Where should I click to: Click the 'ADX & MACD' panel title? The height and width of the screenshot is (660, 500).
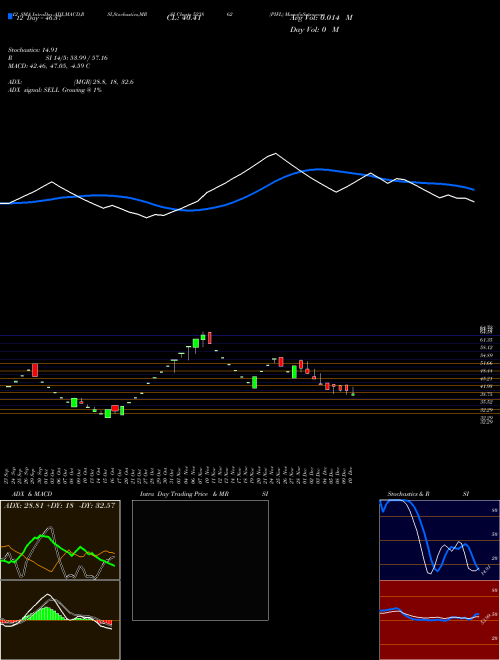pyautogui.click(x=32, y=494)
